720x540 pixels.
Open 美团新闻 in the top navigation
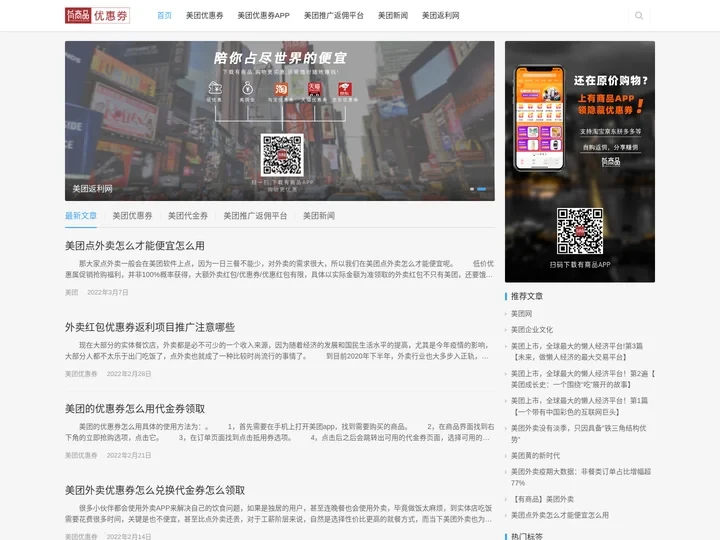click(x=393, y=16)
